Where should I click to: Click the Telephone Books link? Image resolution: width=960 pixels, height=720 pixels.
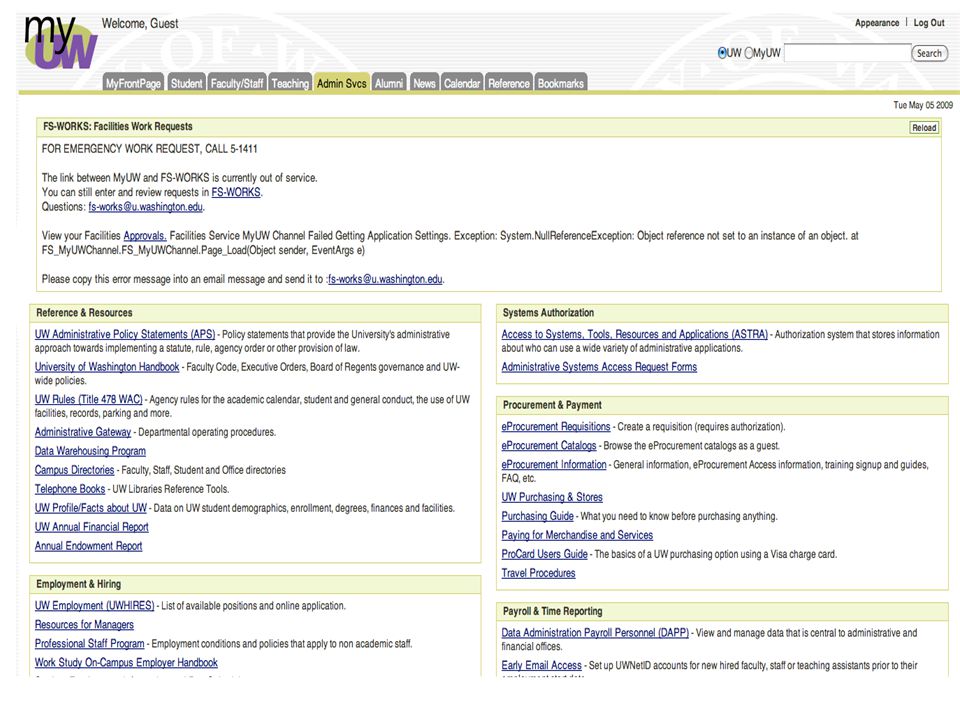[x=70, y=489]
